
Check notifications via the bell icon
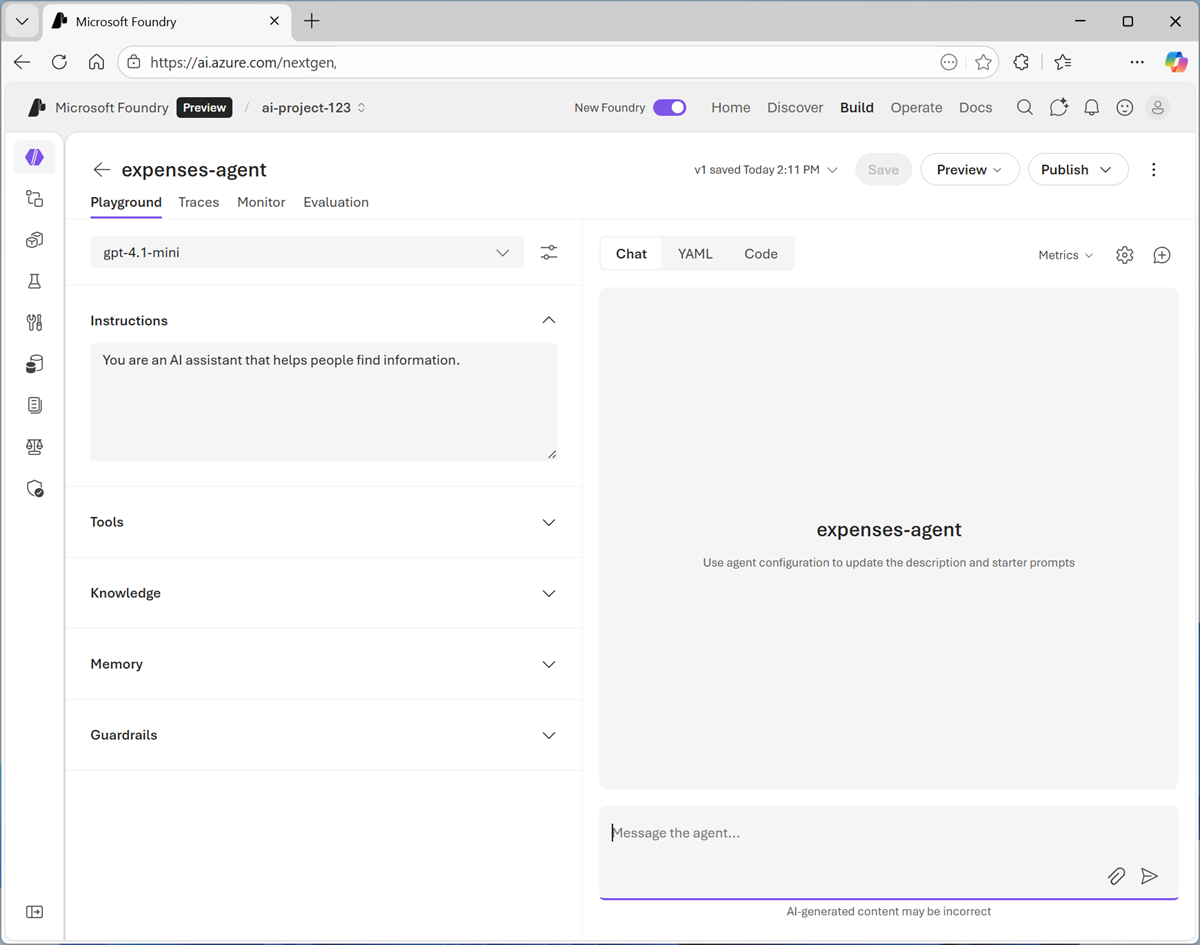tap(1091, 107)
